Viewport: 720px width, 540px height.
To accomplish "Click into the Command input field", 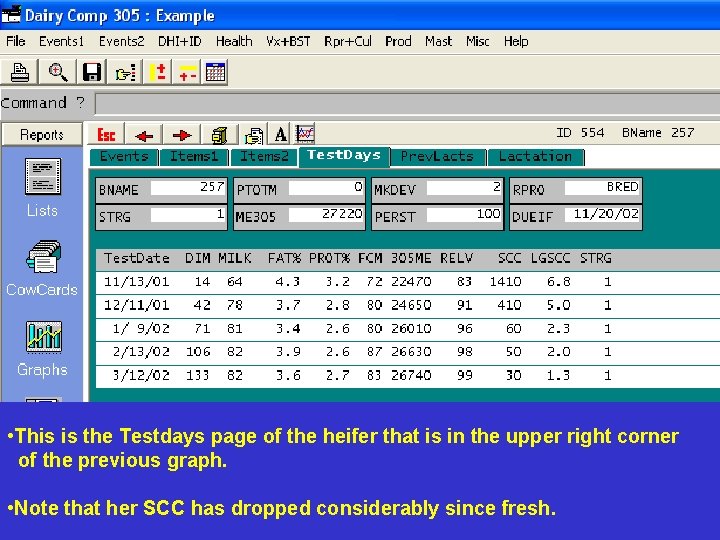I will click(x=407, y=103).
